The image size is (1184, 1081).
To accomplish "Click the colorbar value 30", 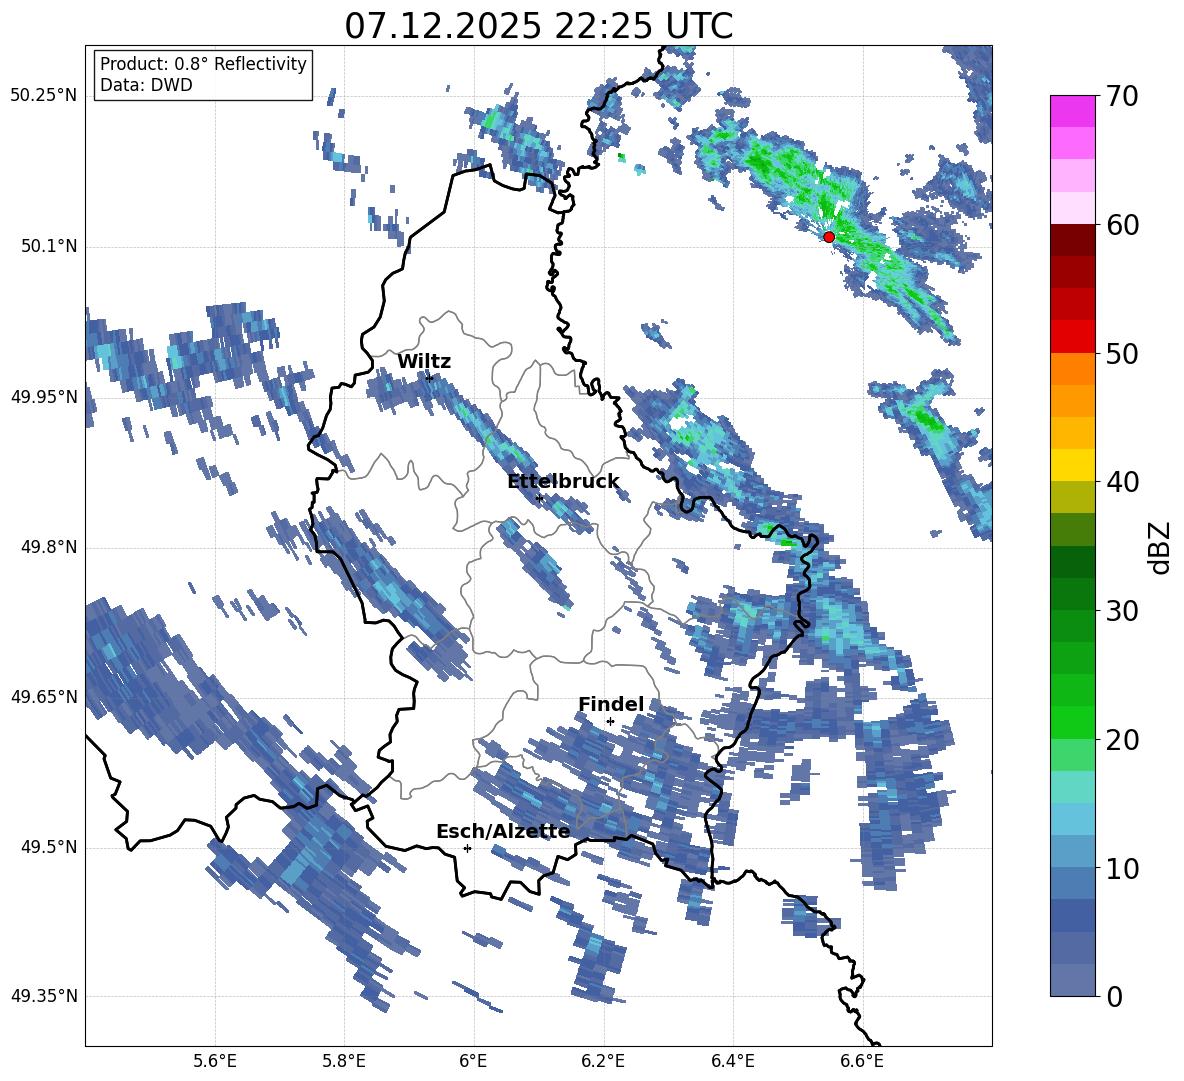I will [1122, 611].
